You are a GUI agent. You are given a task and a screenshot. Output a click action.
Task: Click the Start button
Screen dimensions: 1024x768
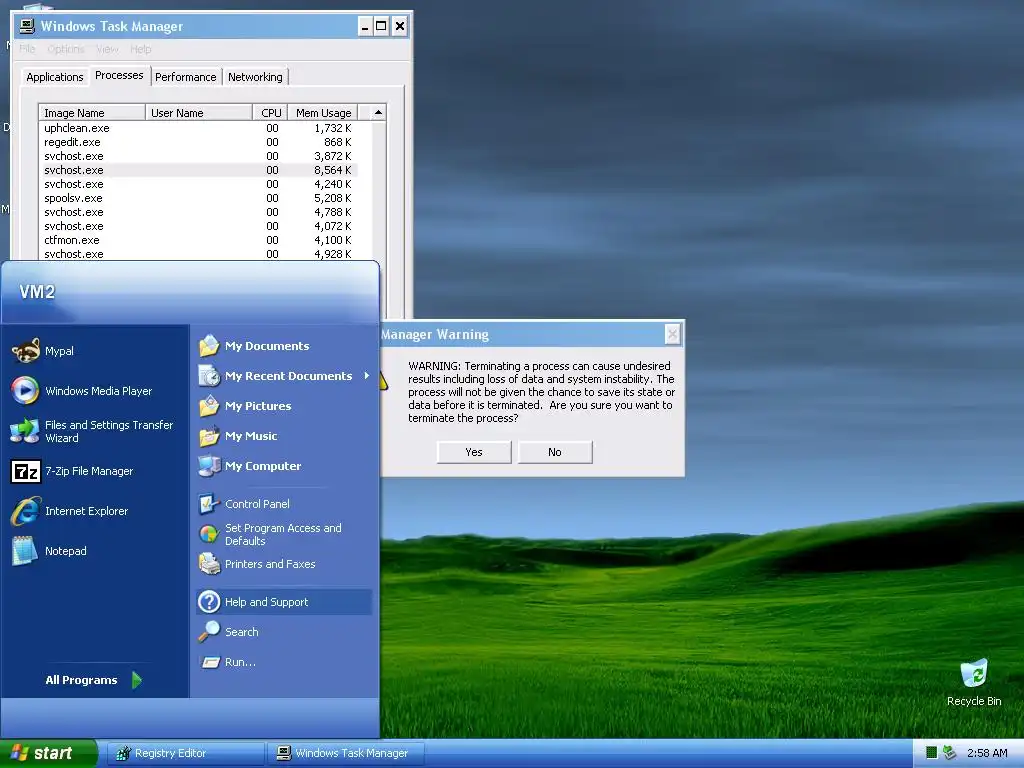48,753
